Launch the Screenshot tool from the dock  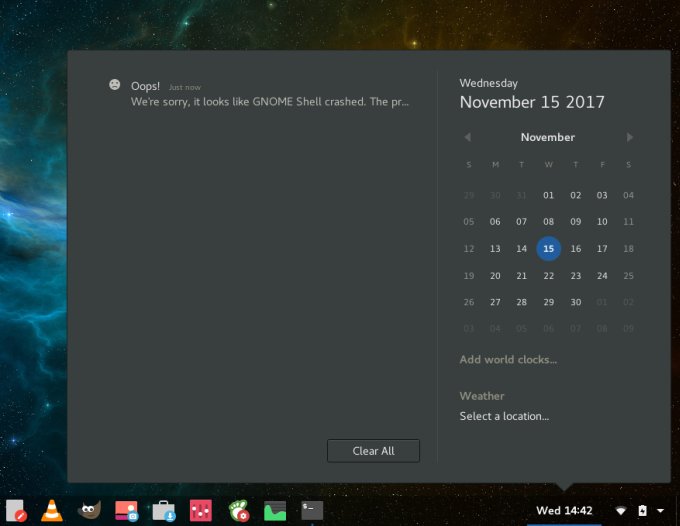126,510
